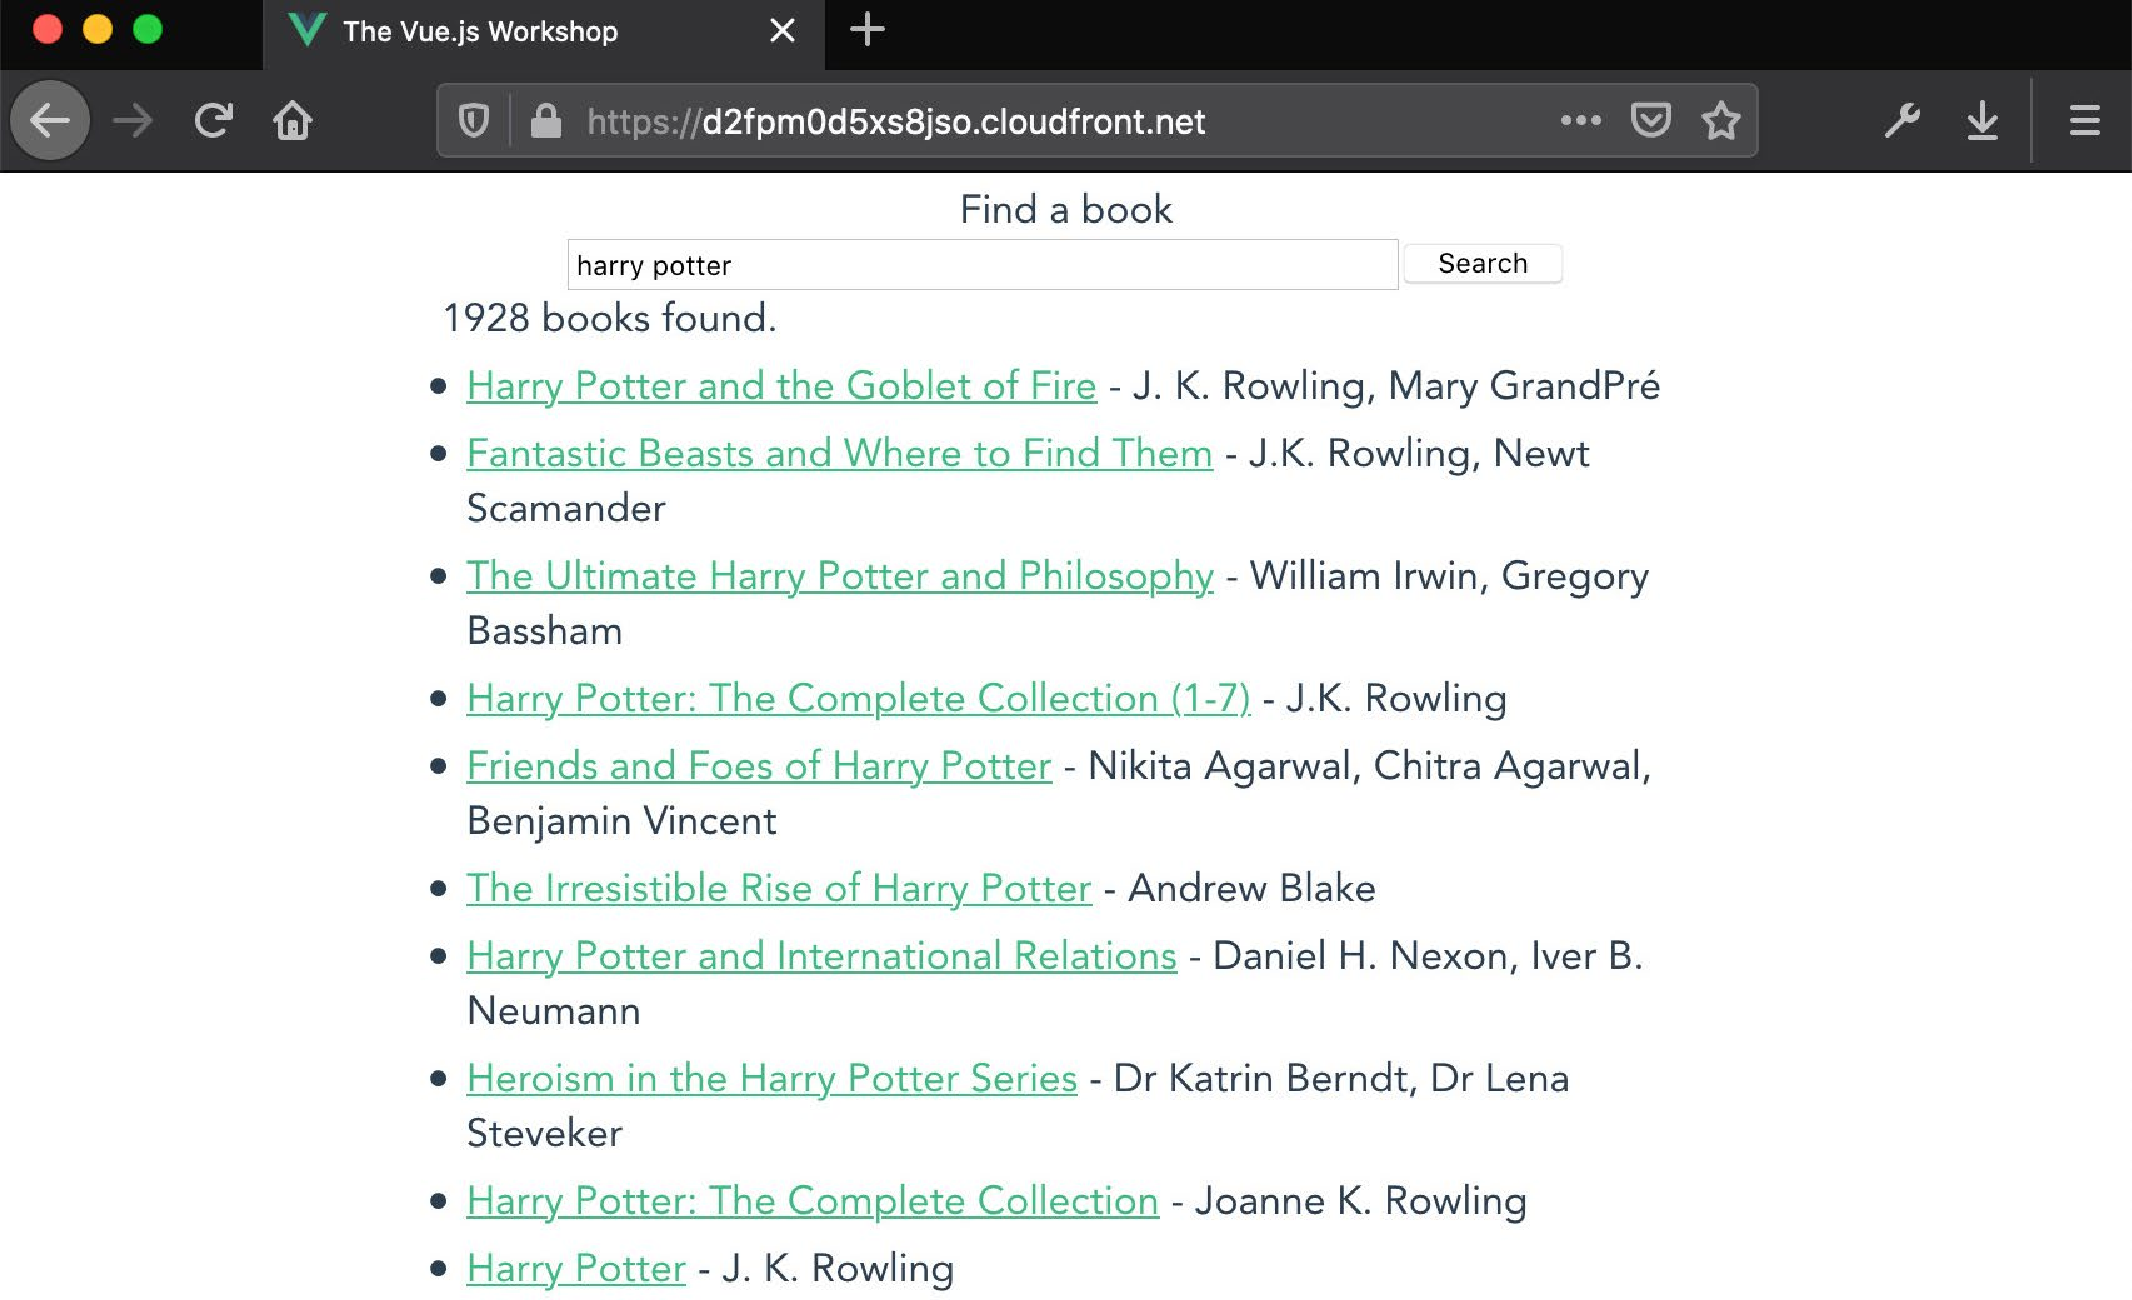Click author text 'Andrew Blake'

(x=1252, y=888)
